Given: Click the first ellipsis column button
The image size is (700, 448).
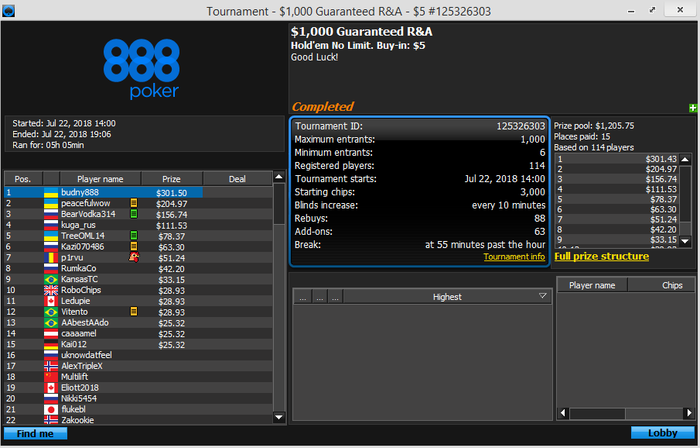Looking at the screenshot, I should (303, 297).
